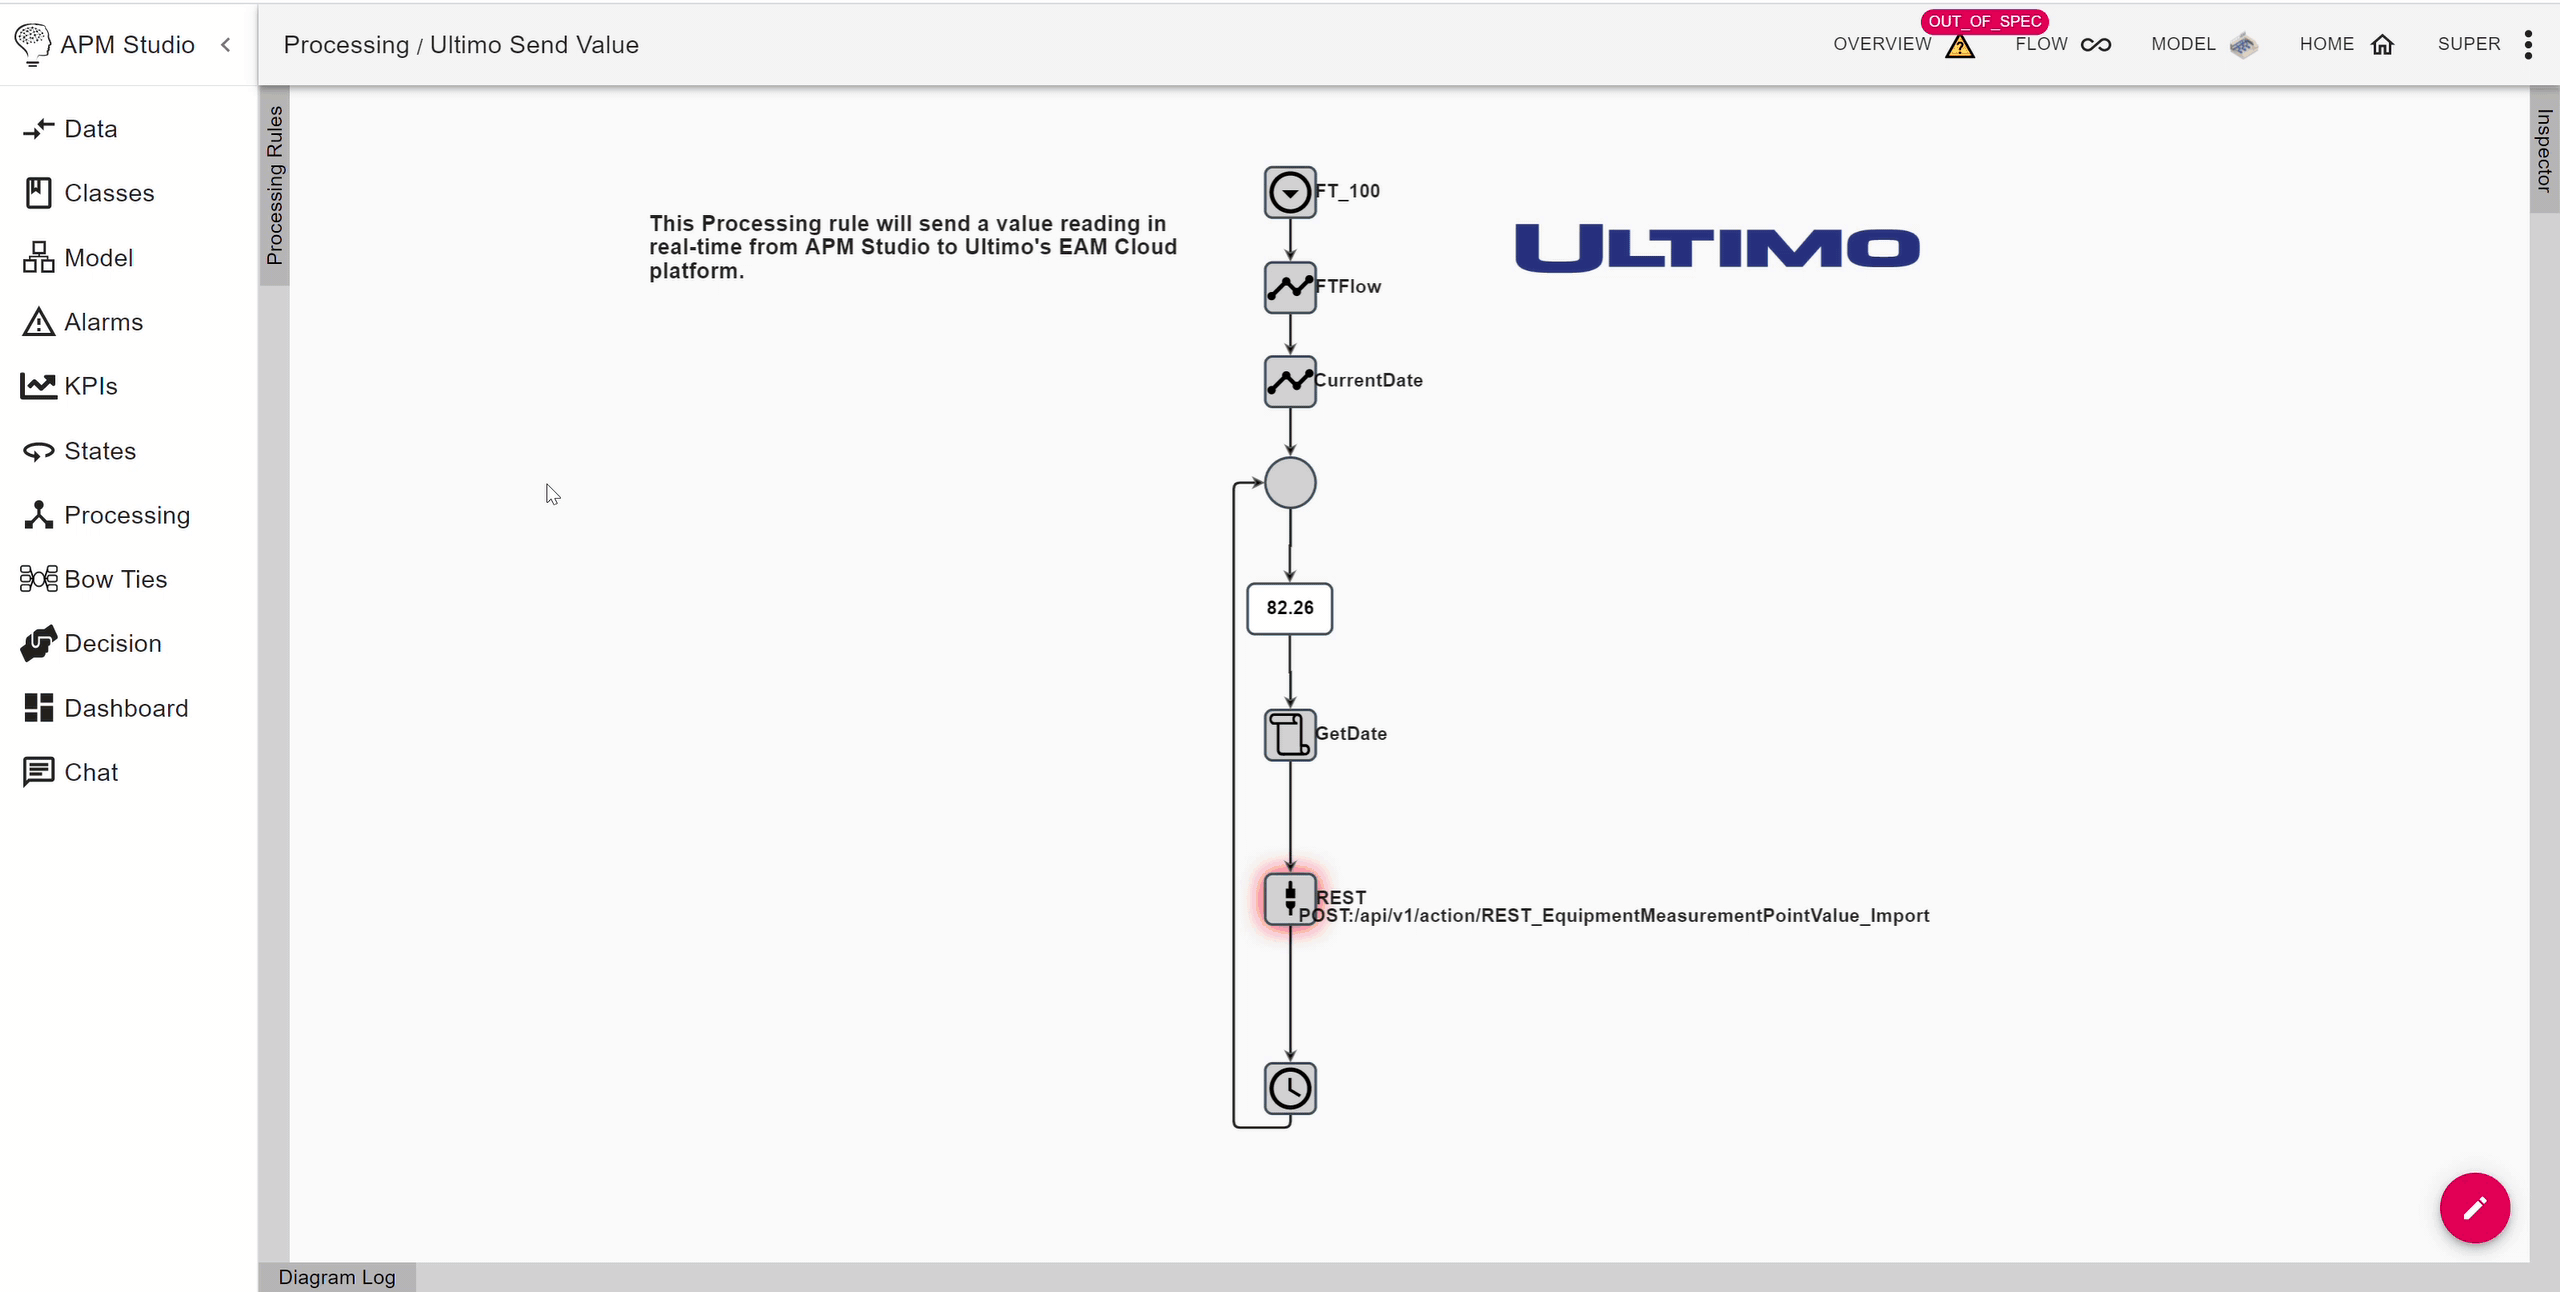Screen dimensions: 2560x1292
Task: Select the gray circle junction node
Action: coord(1290,483)
